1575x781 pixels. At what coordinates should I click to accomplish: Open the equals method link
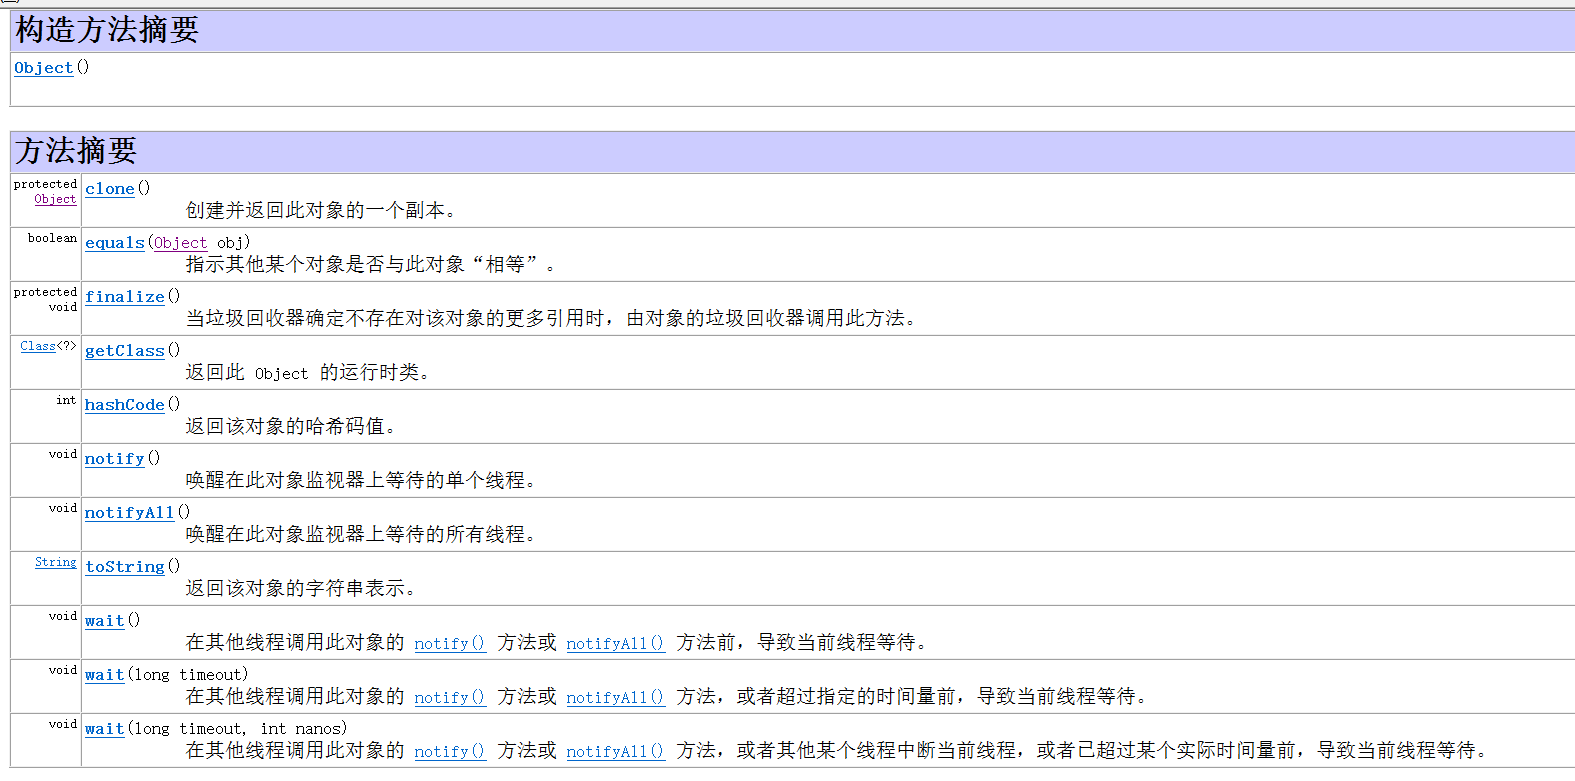pos(114,243)
